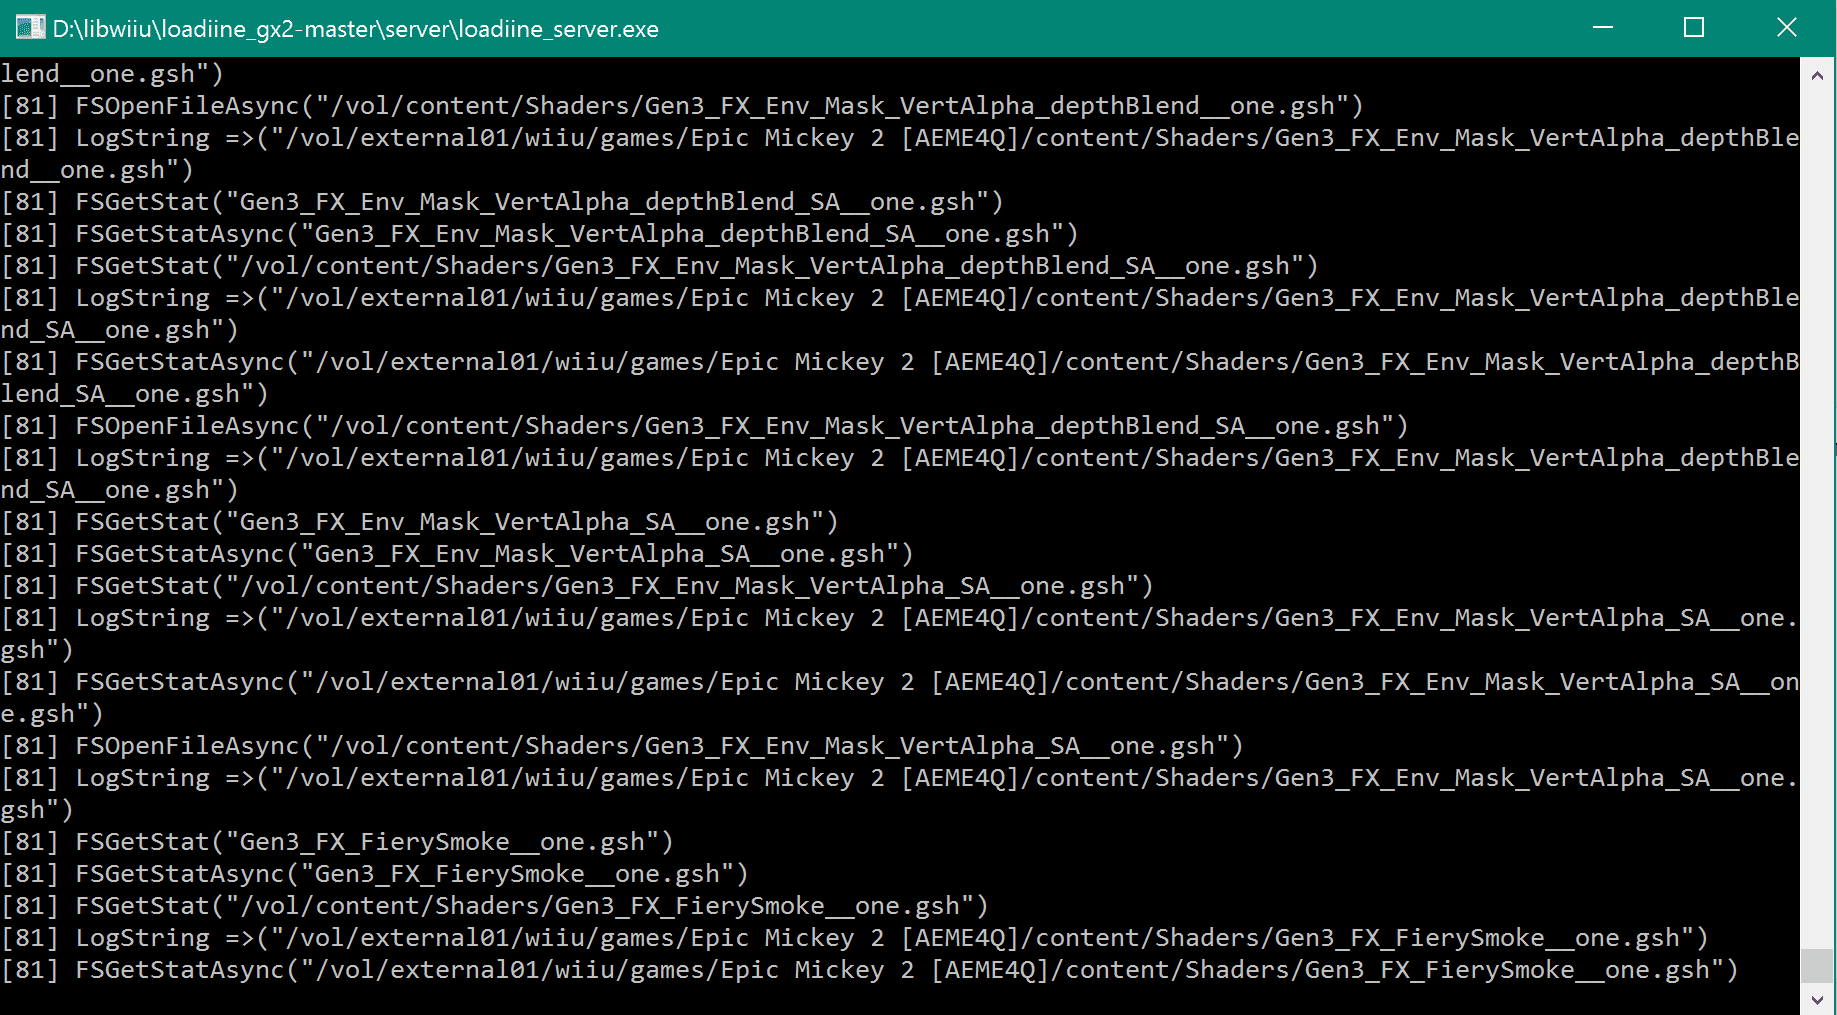Screen dimensions: 1837x1015
Task: Click the top "lend__one.gsh")" wrapped line
Action: [112, 74]
